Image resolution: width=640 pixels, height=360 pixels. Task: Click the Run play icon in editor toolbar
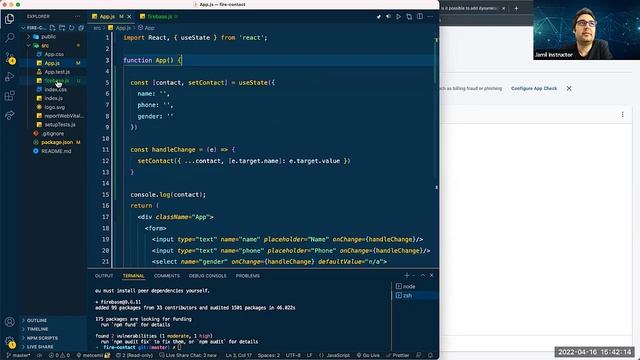398,16
